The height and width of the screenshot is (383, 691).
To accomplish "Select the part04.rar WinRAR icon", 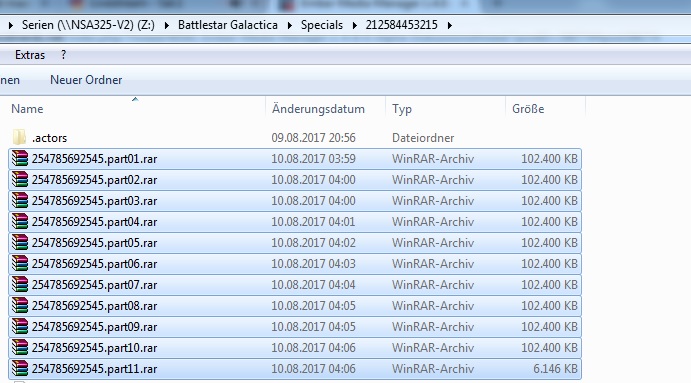I will click(20, 222).
